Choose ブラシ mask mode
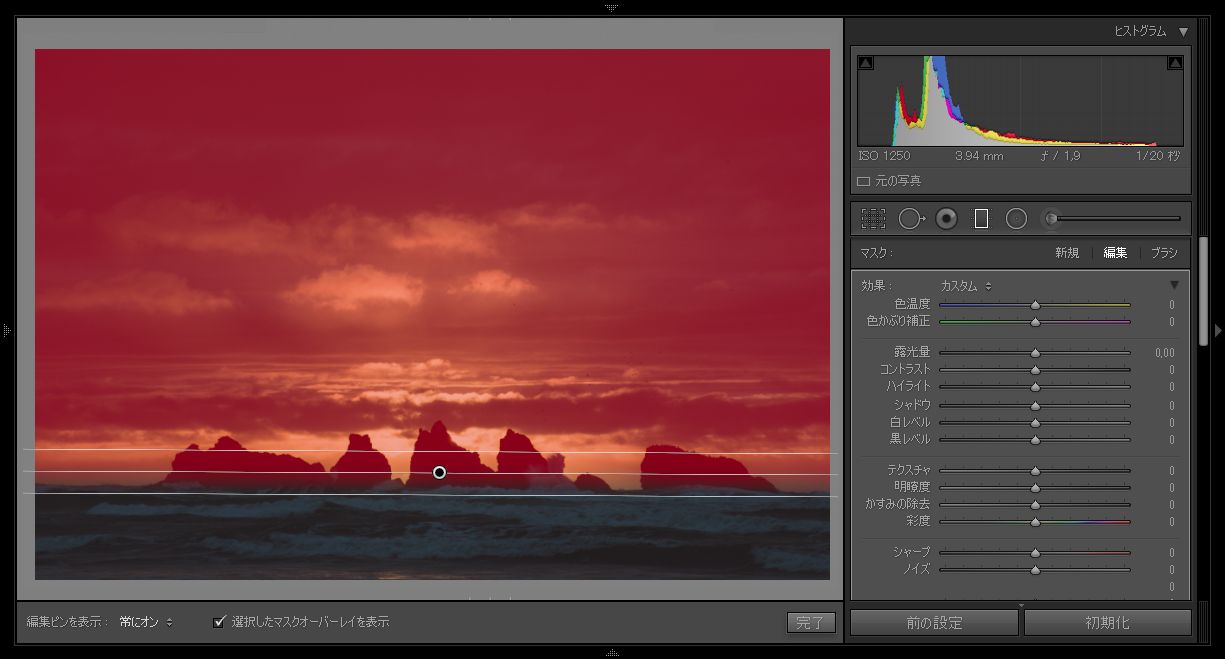This screenshot has width=1225, height=659. 1164,253
